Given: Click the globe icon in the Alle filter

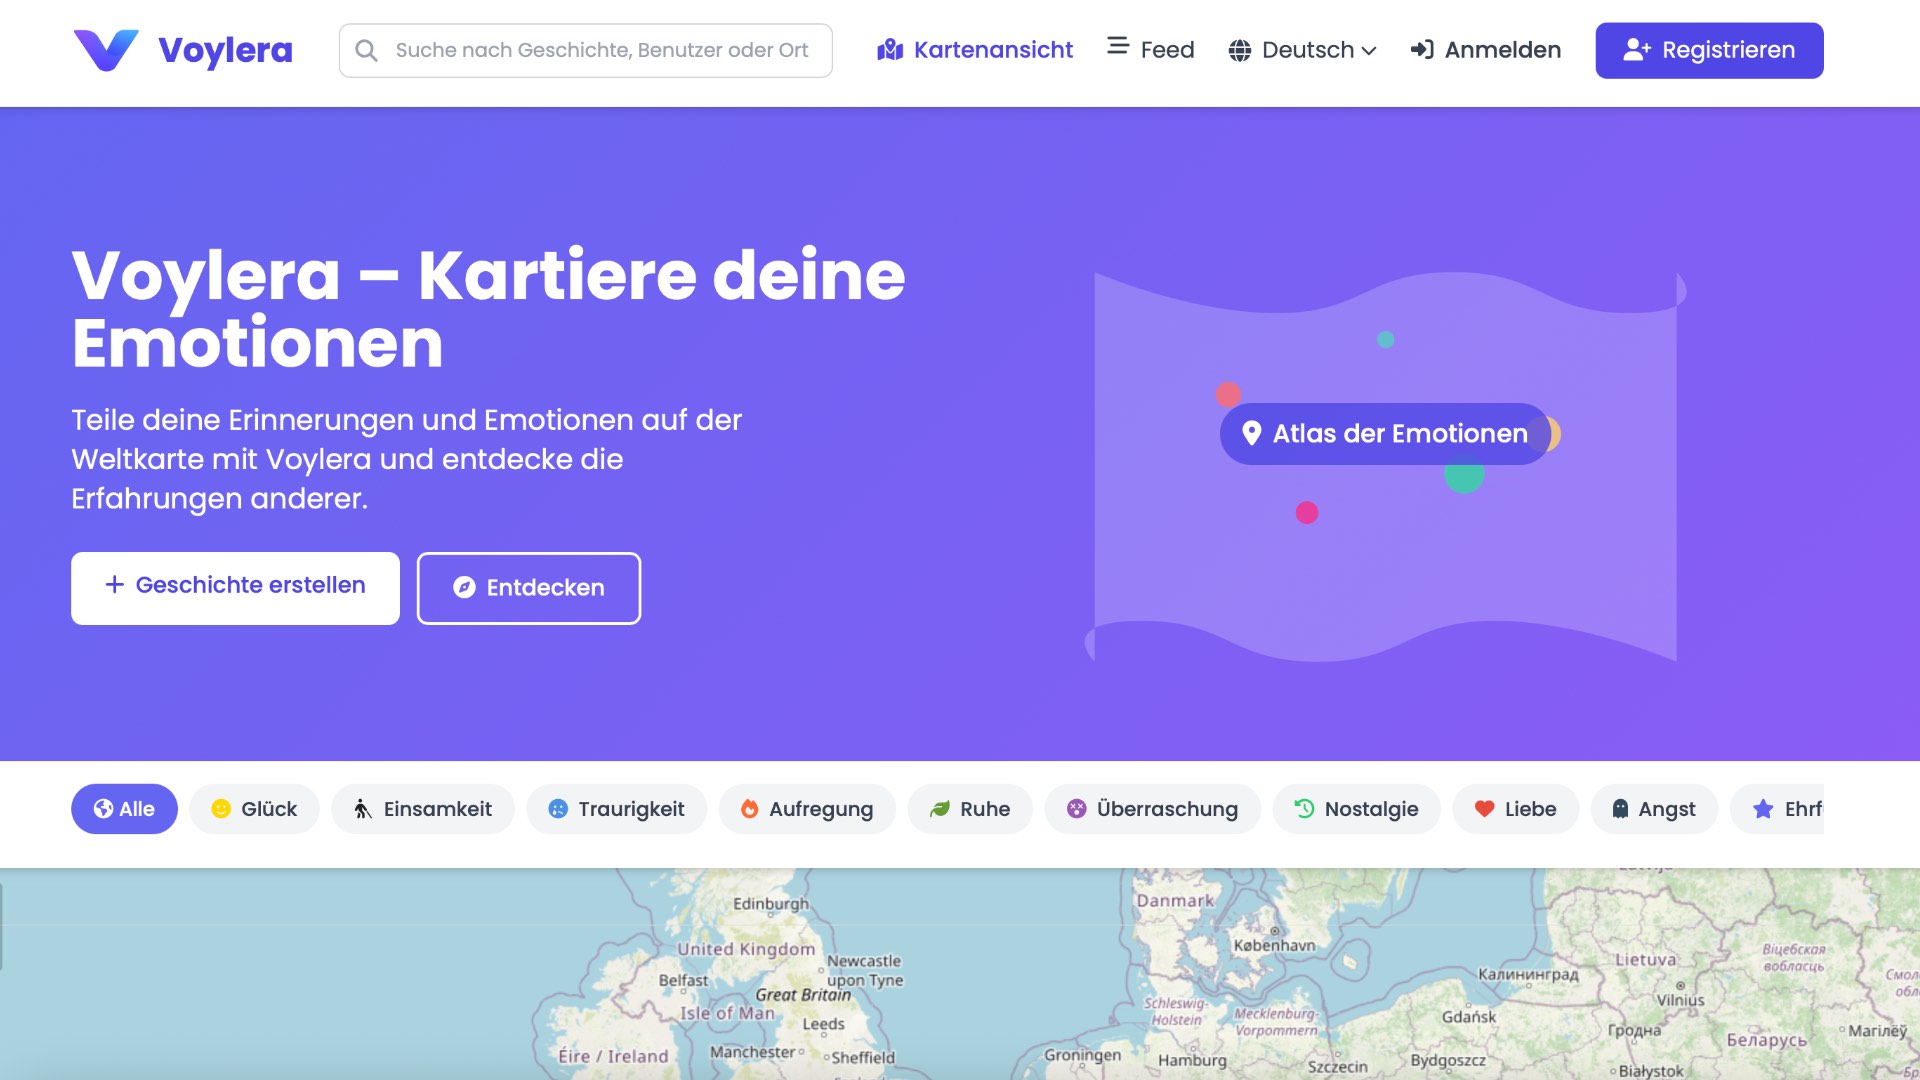Looking at the screenshot, I should (x=103, y=809).
